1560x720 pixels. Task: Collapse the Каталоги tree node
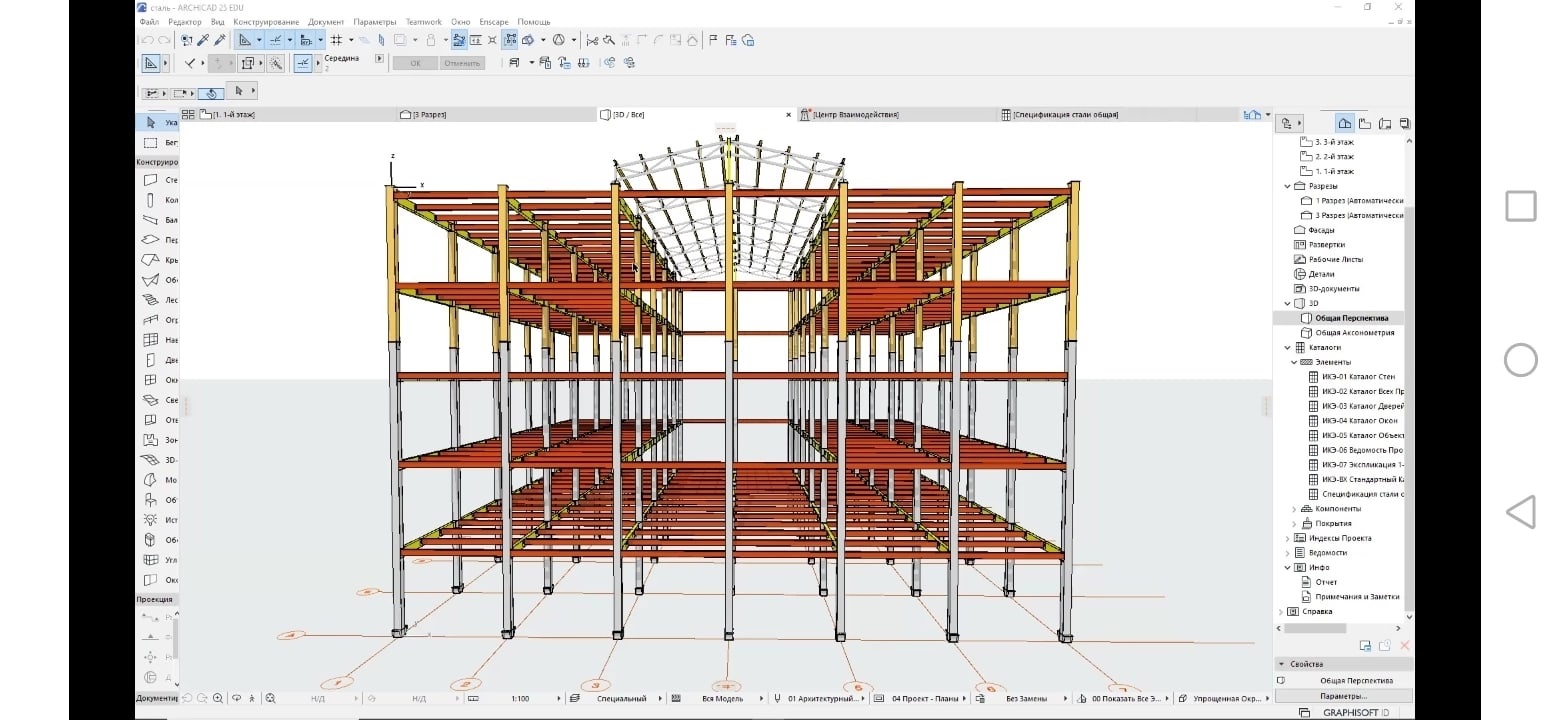pyautogui.click(x=1287, y=347)
